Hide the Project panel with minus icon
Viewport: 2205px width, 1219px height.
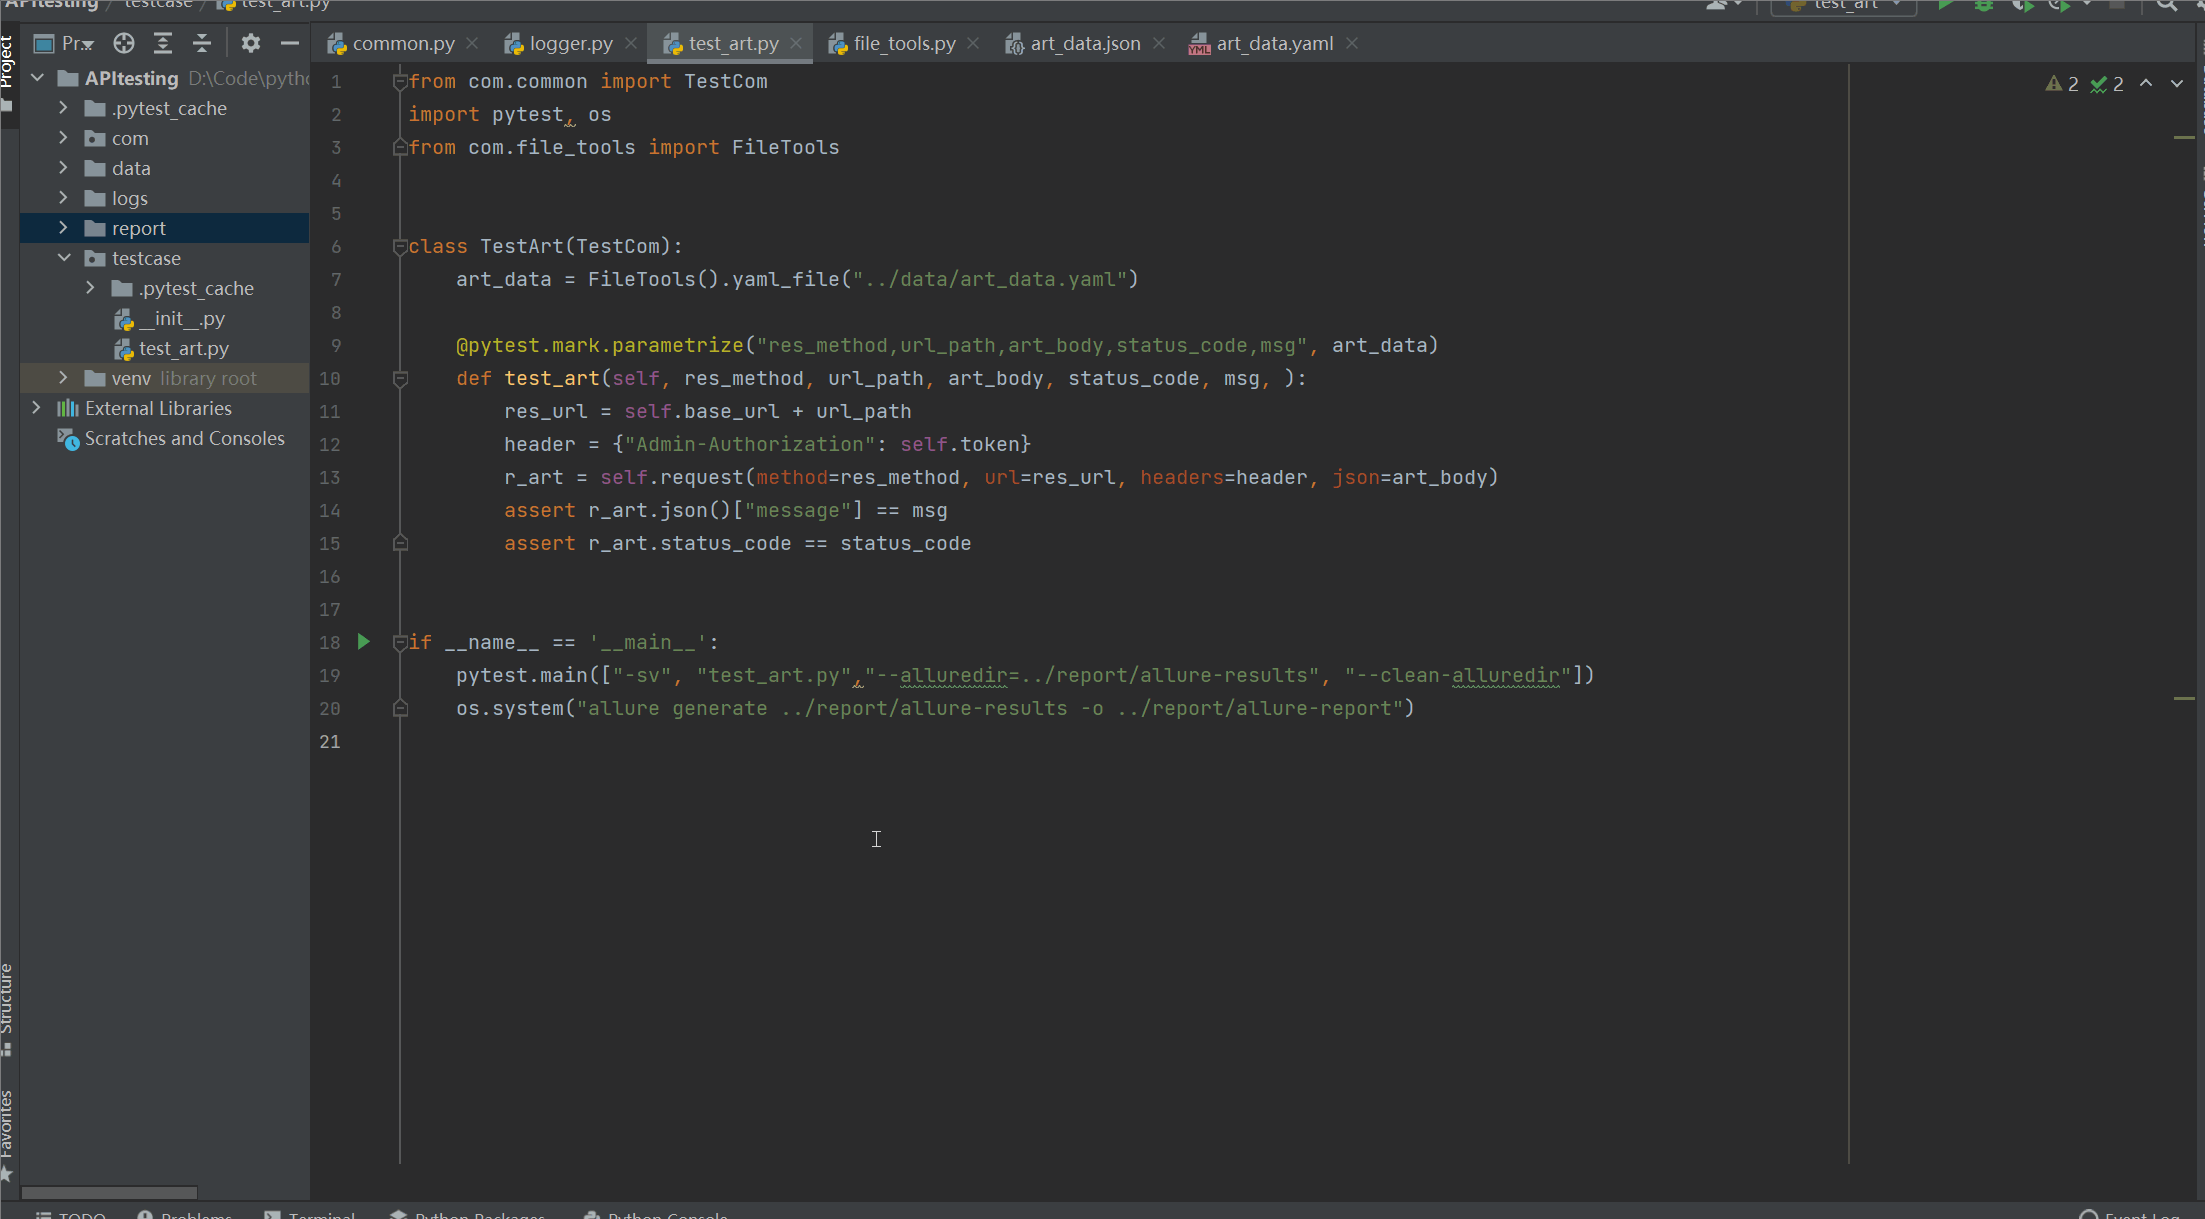point(290,43)
